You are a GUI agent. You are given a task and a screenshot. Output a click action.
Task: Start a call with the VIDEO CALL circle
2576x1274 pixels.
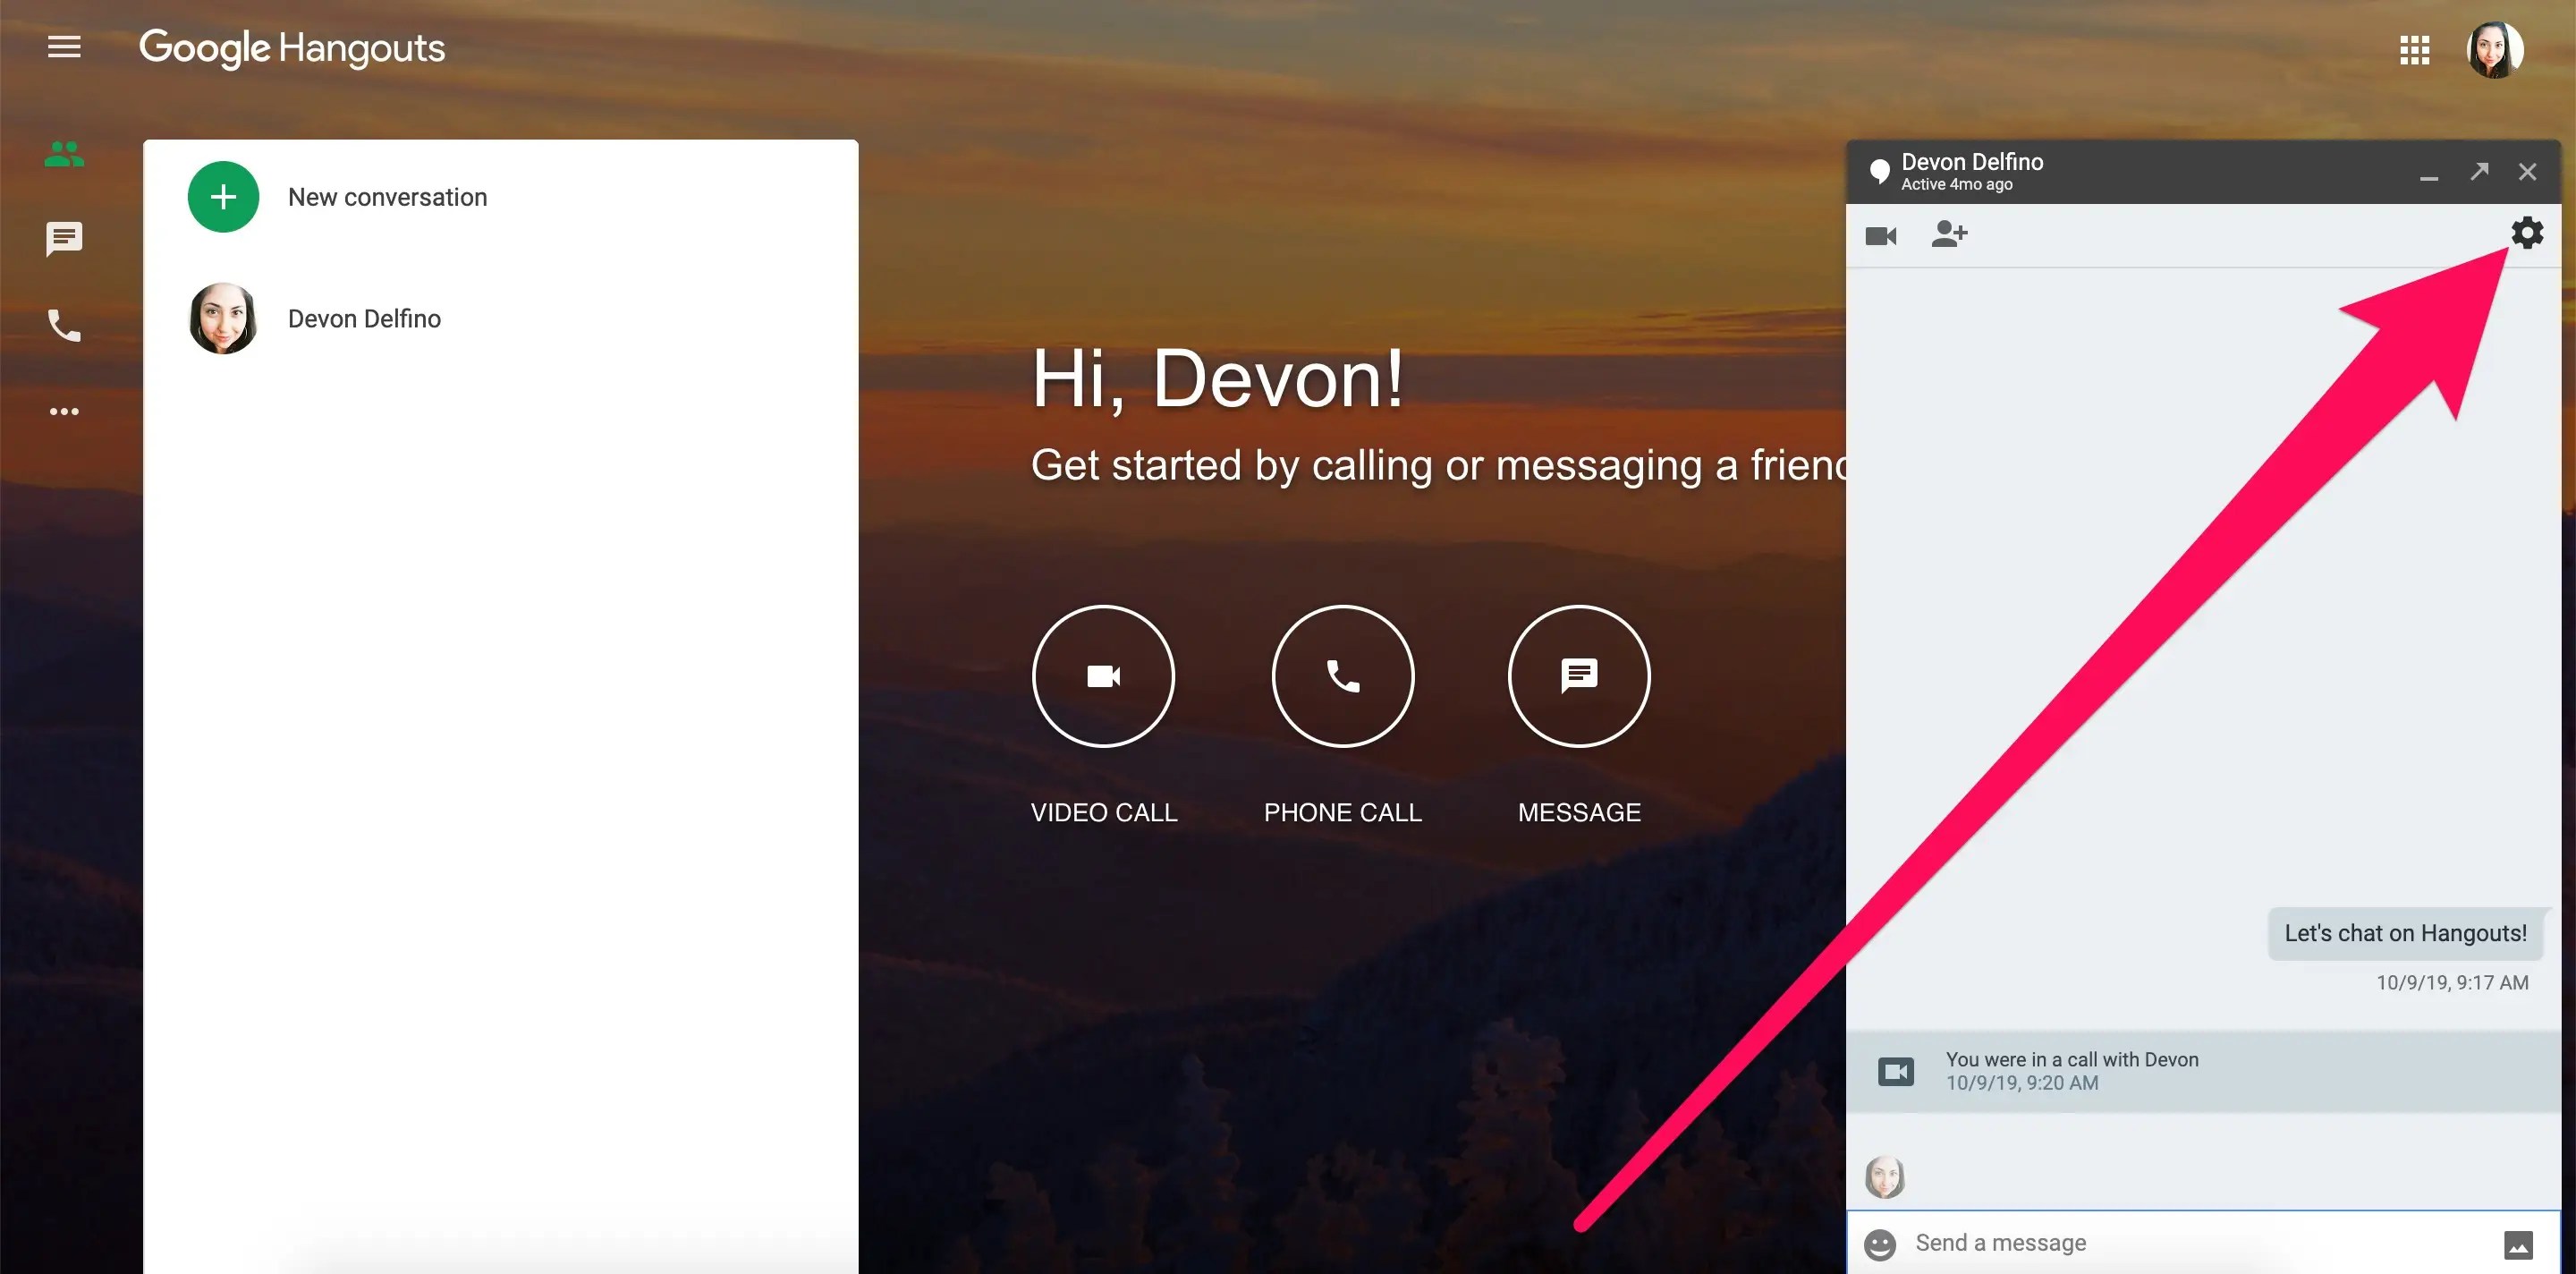click(1103, 677)
